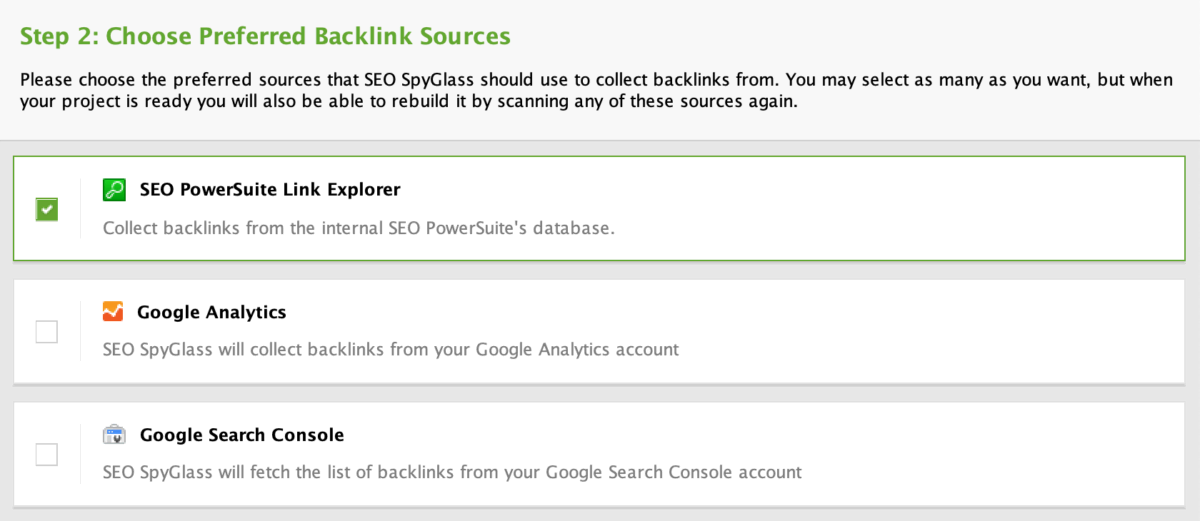1200x521 pixels.
Task: Click the Google Search Console toolbox icon
Action: 115,435
